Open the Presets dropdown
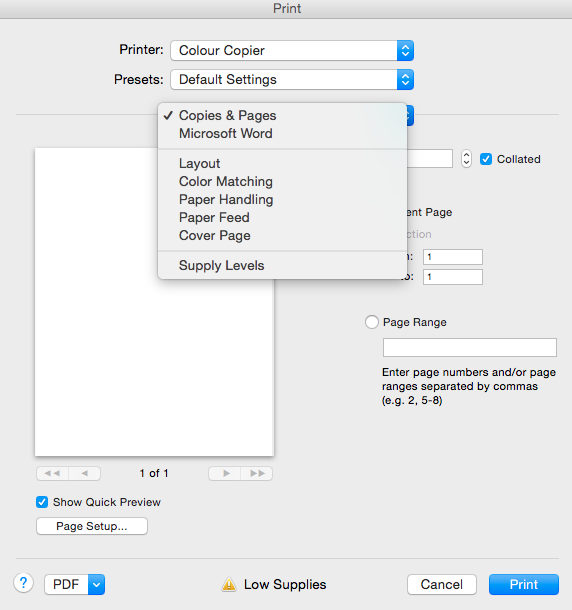Viewport: 572px width, 610px height. pyautogui.click(x=292, y=80)
